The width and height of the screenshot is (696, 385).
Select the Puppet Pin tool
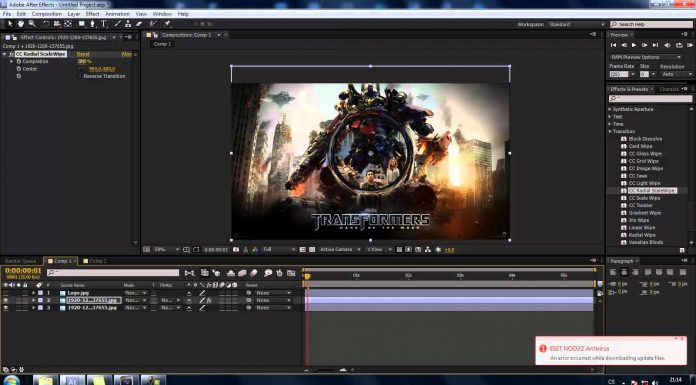pos(167,24)
